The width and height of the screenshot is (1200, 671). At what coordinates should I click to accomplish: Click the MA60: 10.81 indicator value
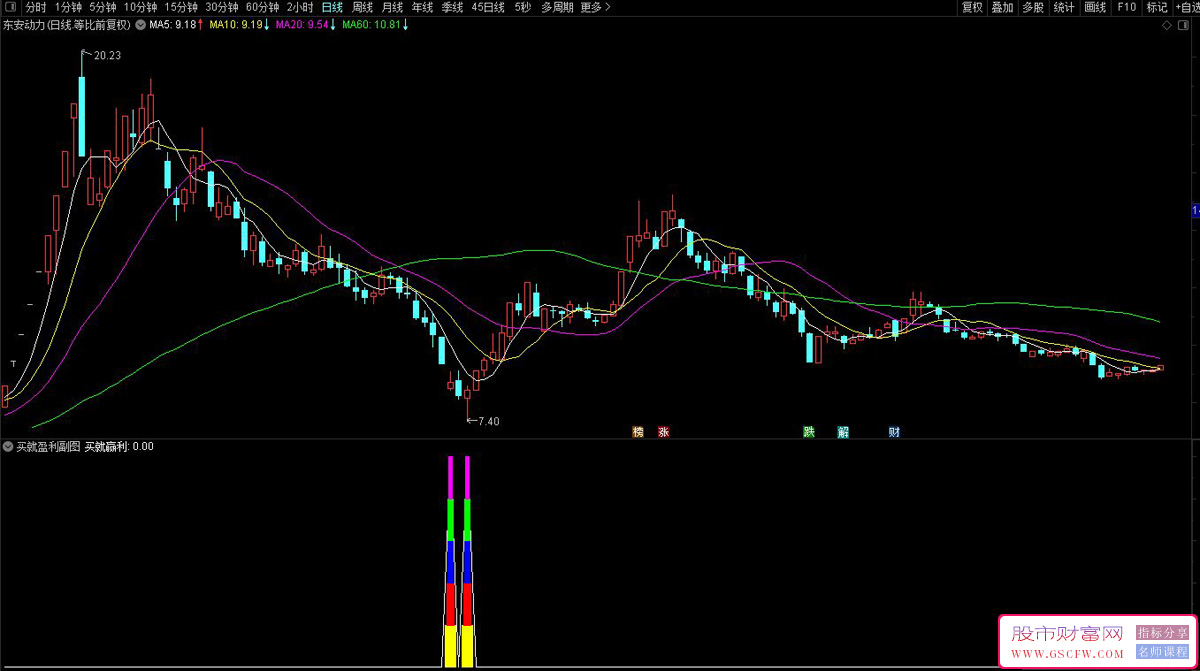point(374,24)
